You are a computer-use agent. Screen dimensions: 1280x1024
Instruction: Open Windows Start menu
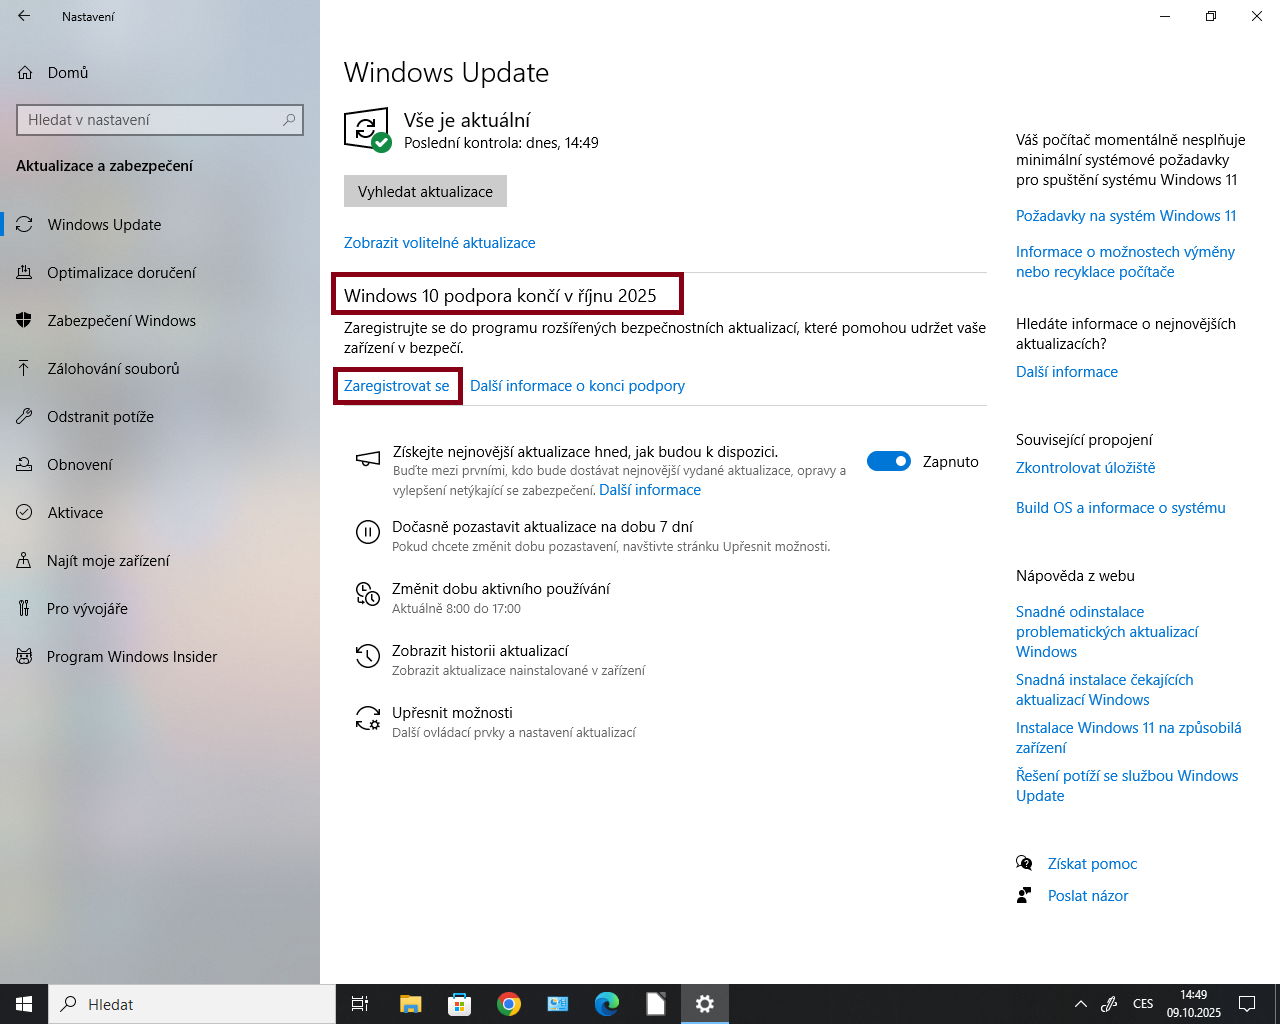tap(24, 1004)
